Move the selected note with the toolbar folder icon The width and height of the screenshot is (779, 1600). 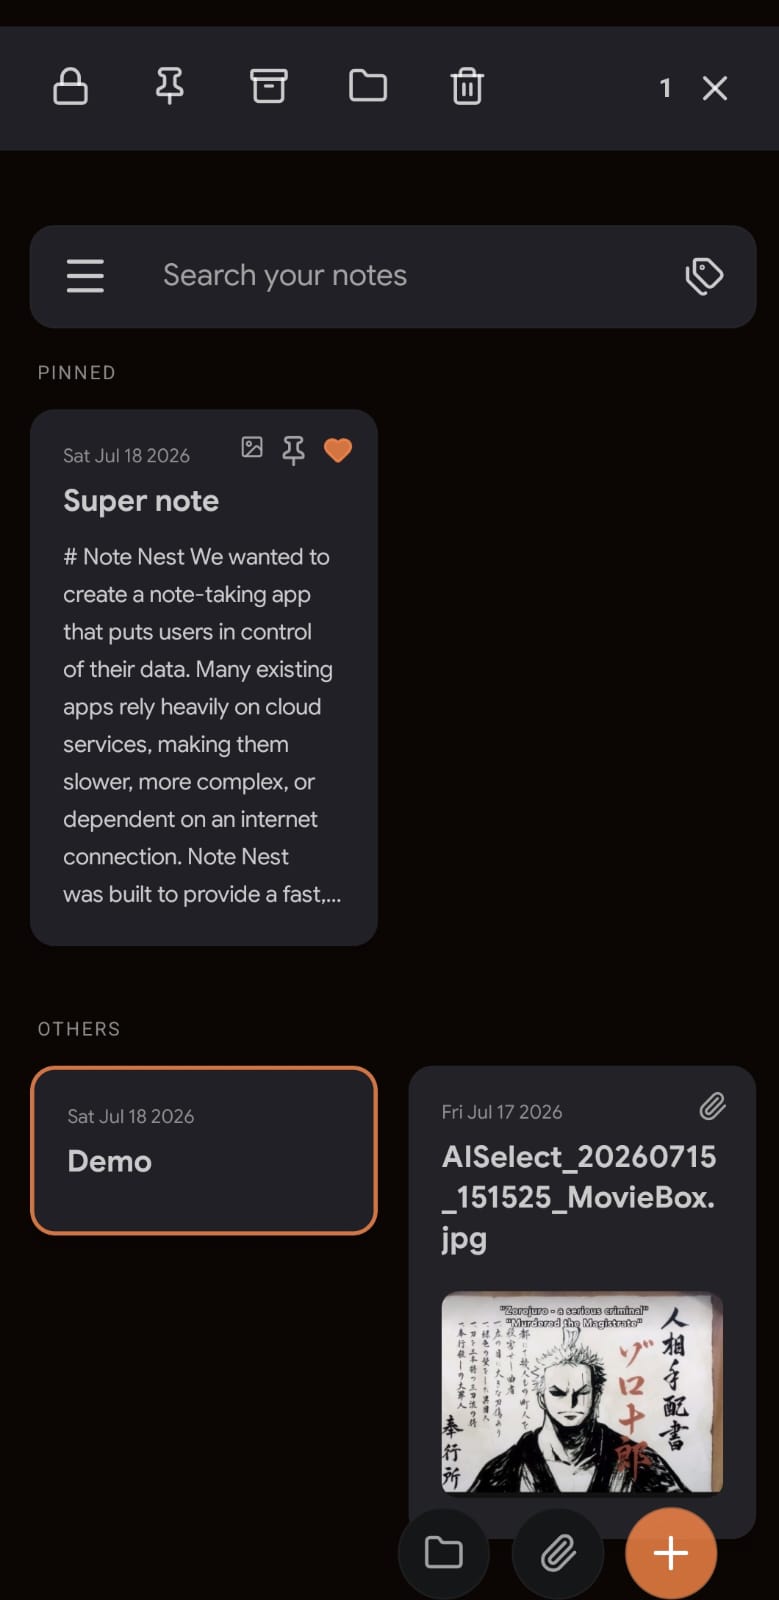tap(368, 87)
